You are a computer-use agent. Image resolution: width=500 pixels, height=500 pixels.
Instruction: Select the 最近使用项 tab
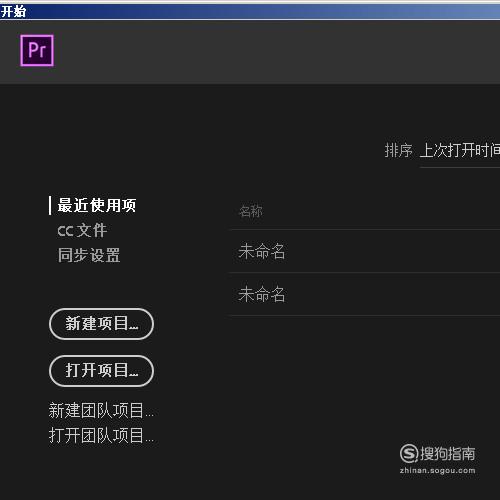97,205
